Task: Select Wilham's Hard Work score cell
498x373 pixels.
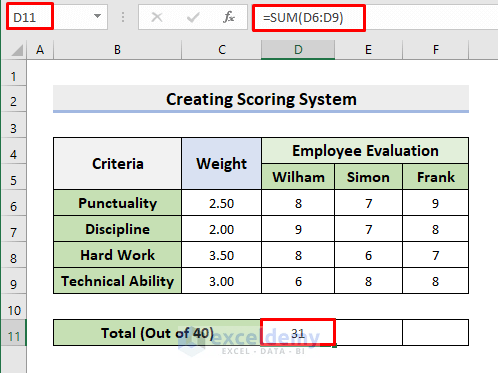Action: coord(298,255)
